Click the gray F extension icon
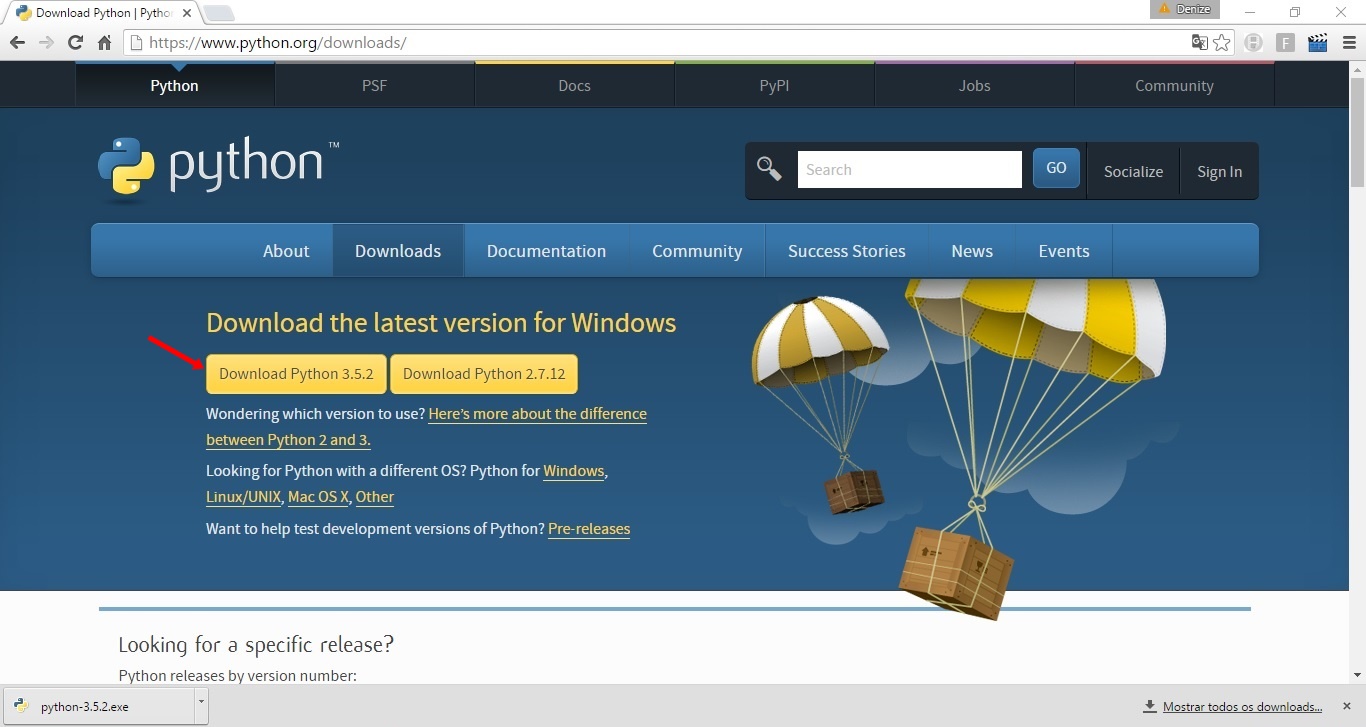 [x=1286, y=43]
